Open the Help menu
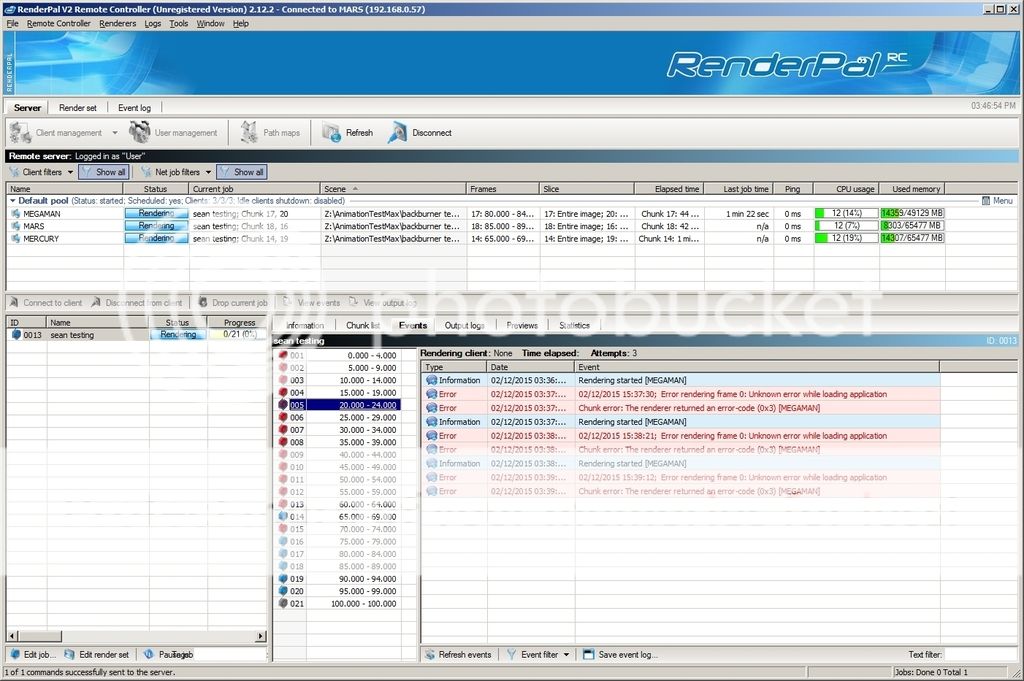The width and height of the screenshot is (1024, 681). 240,24
